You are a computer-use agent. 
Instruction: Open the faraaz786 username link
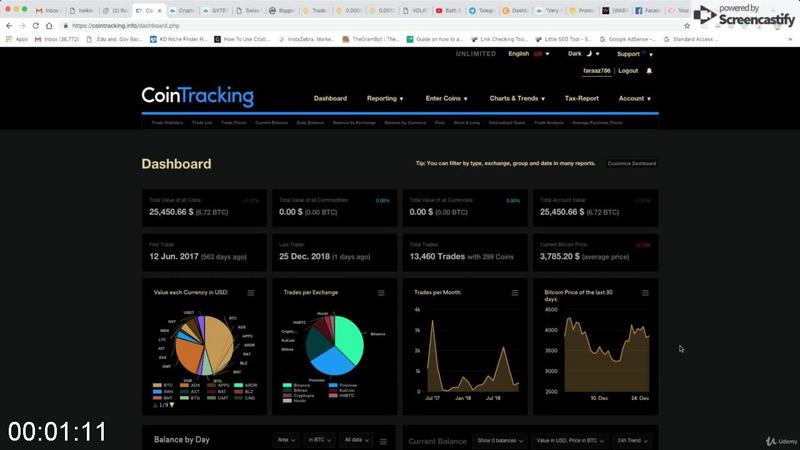point(596,71)
